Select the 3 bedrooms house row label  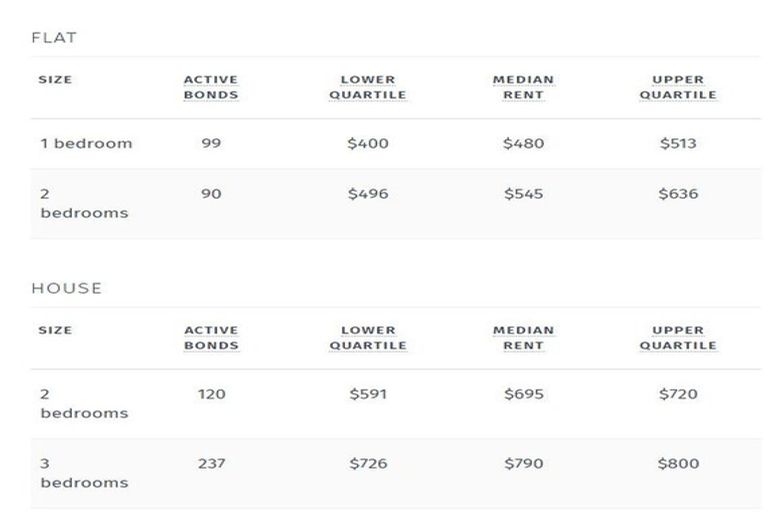tap(84, 473)
